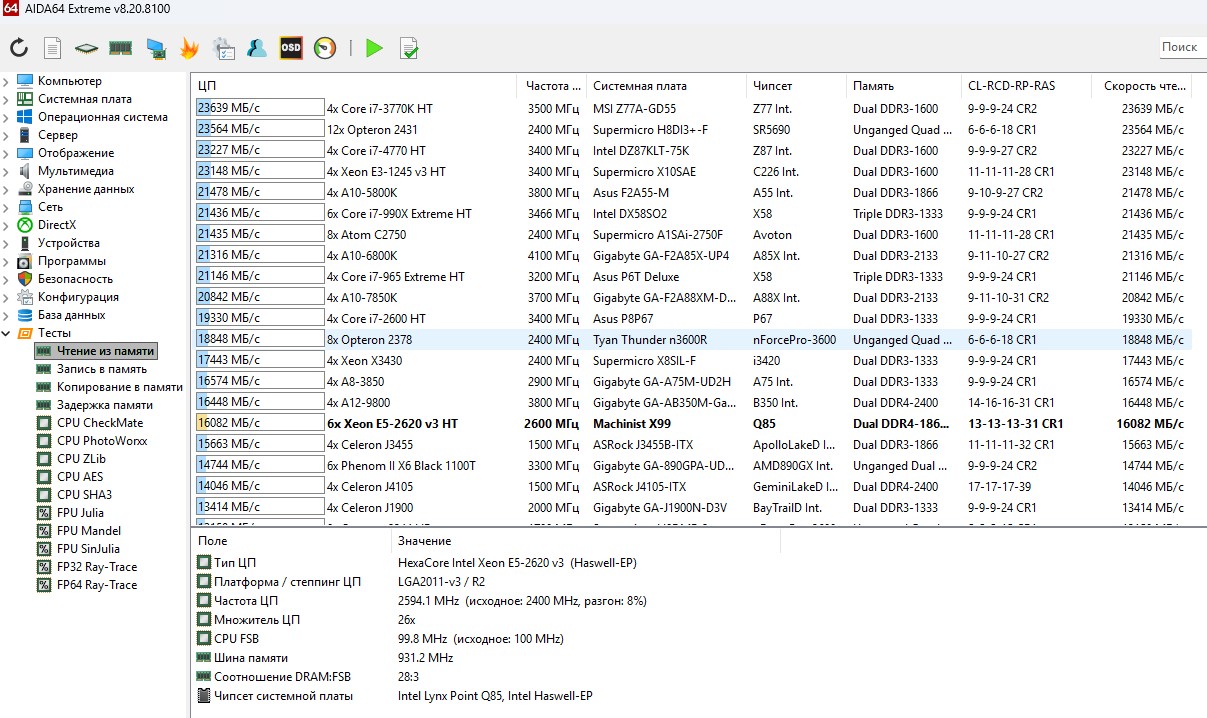Focus the Поиск search field
The width and height of the screenshot is (1207, 718).
pyautogui.click(x=1182, y=47)
